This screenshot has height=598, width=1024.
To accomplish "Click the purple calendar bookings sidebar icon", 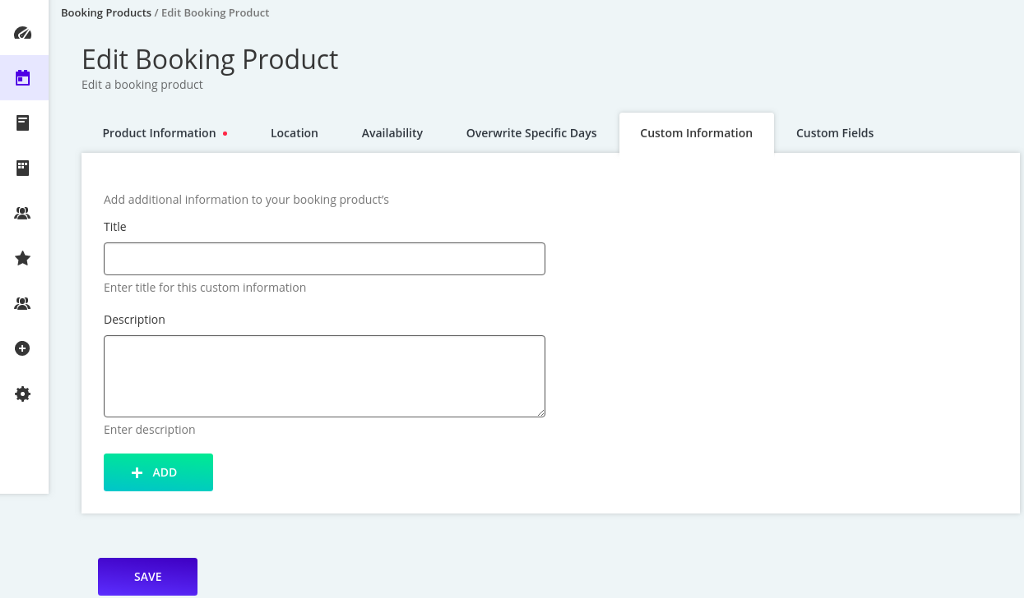I will coord(22,78).
